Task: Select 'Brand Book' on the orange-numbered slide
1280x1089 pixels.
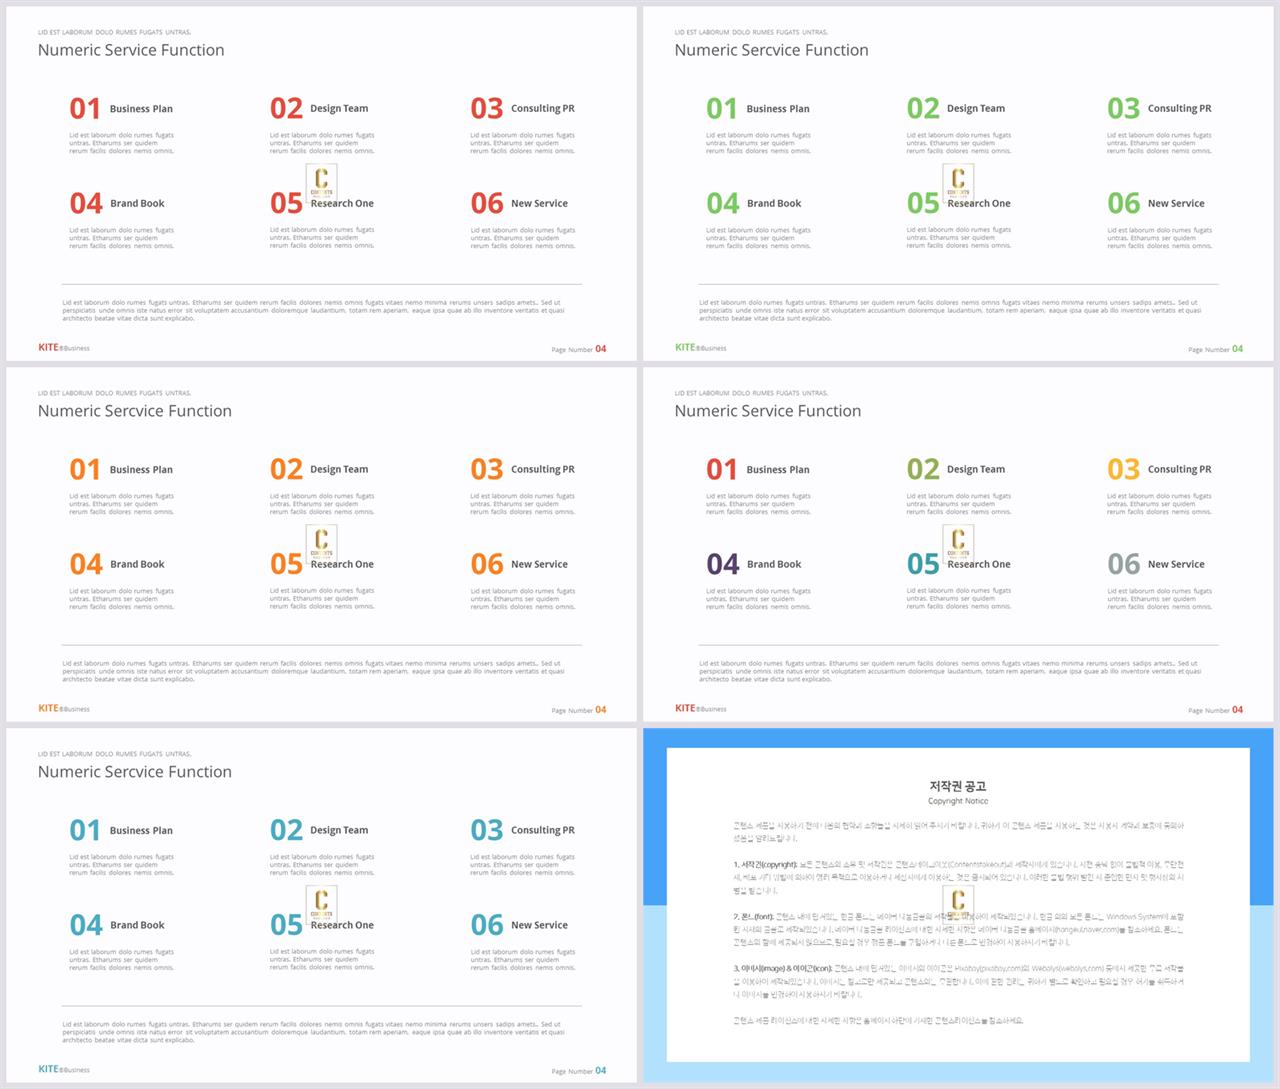Action: click(137, 565)
